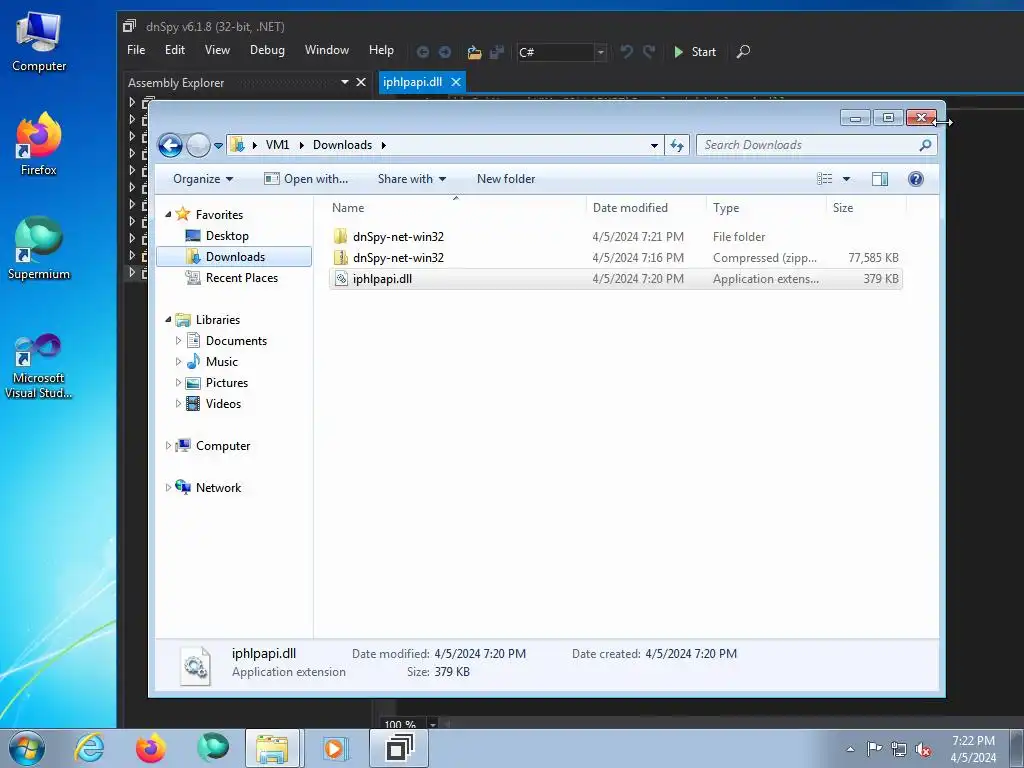Viewport: 1024px width, 768px height.
Task: Click dnSpy Search magnifier icon
Action: point(743,52)
